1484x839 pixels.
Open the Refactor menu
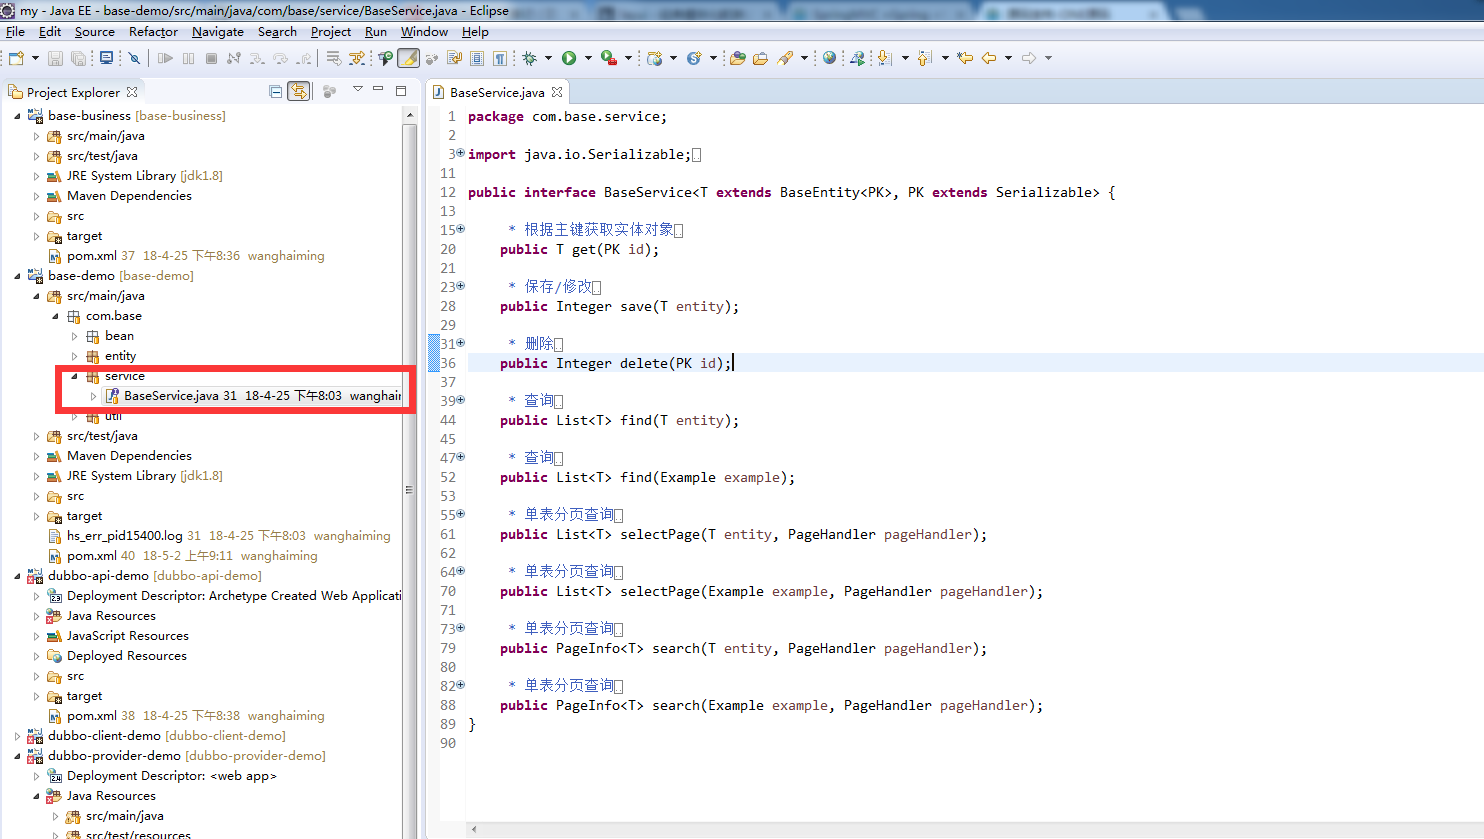point(153,32)
